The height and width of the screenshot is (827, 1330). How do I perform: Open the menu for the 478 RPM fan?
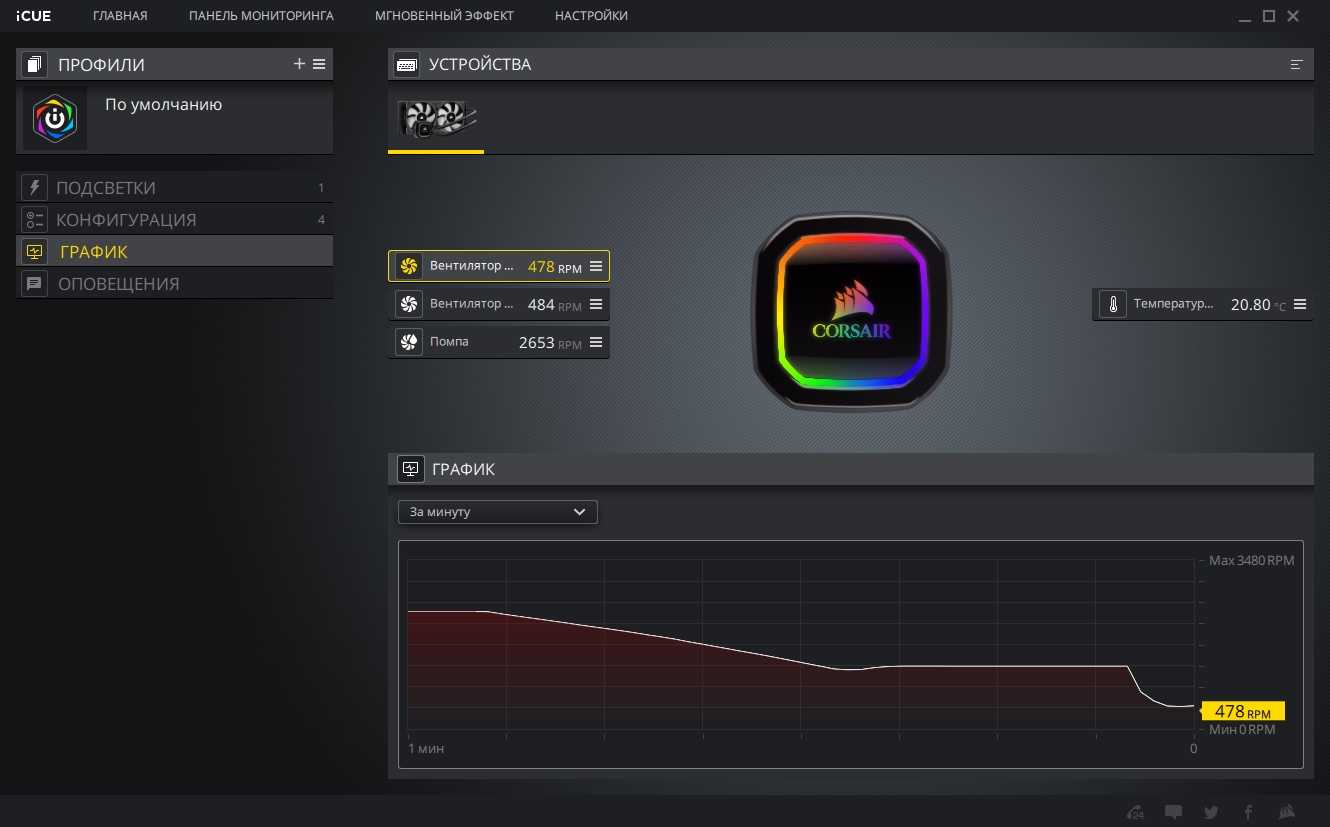tap(596, 266)
